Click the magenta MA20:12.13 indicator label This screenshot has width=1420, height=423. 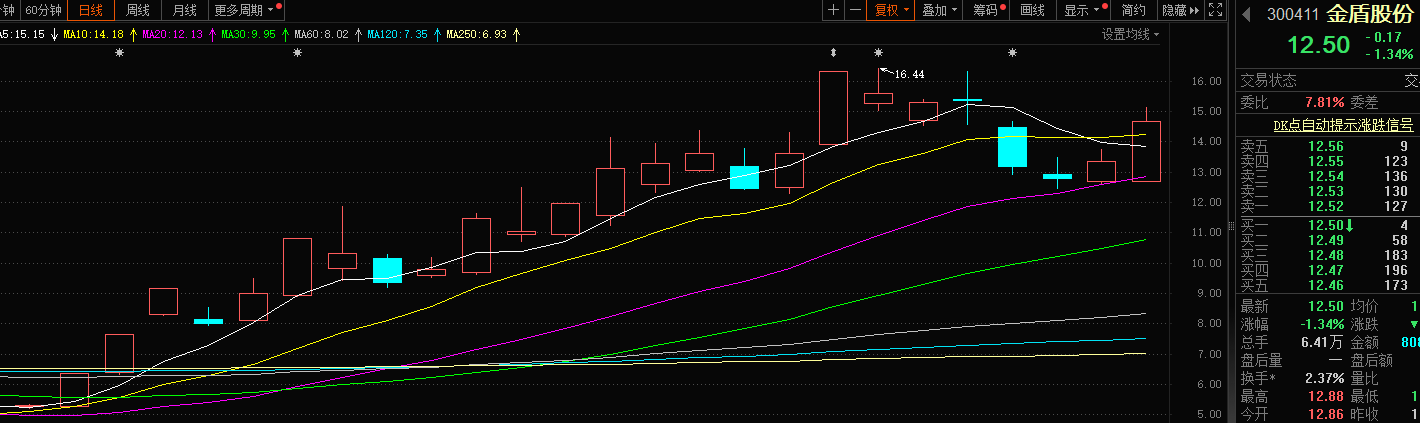173,34
